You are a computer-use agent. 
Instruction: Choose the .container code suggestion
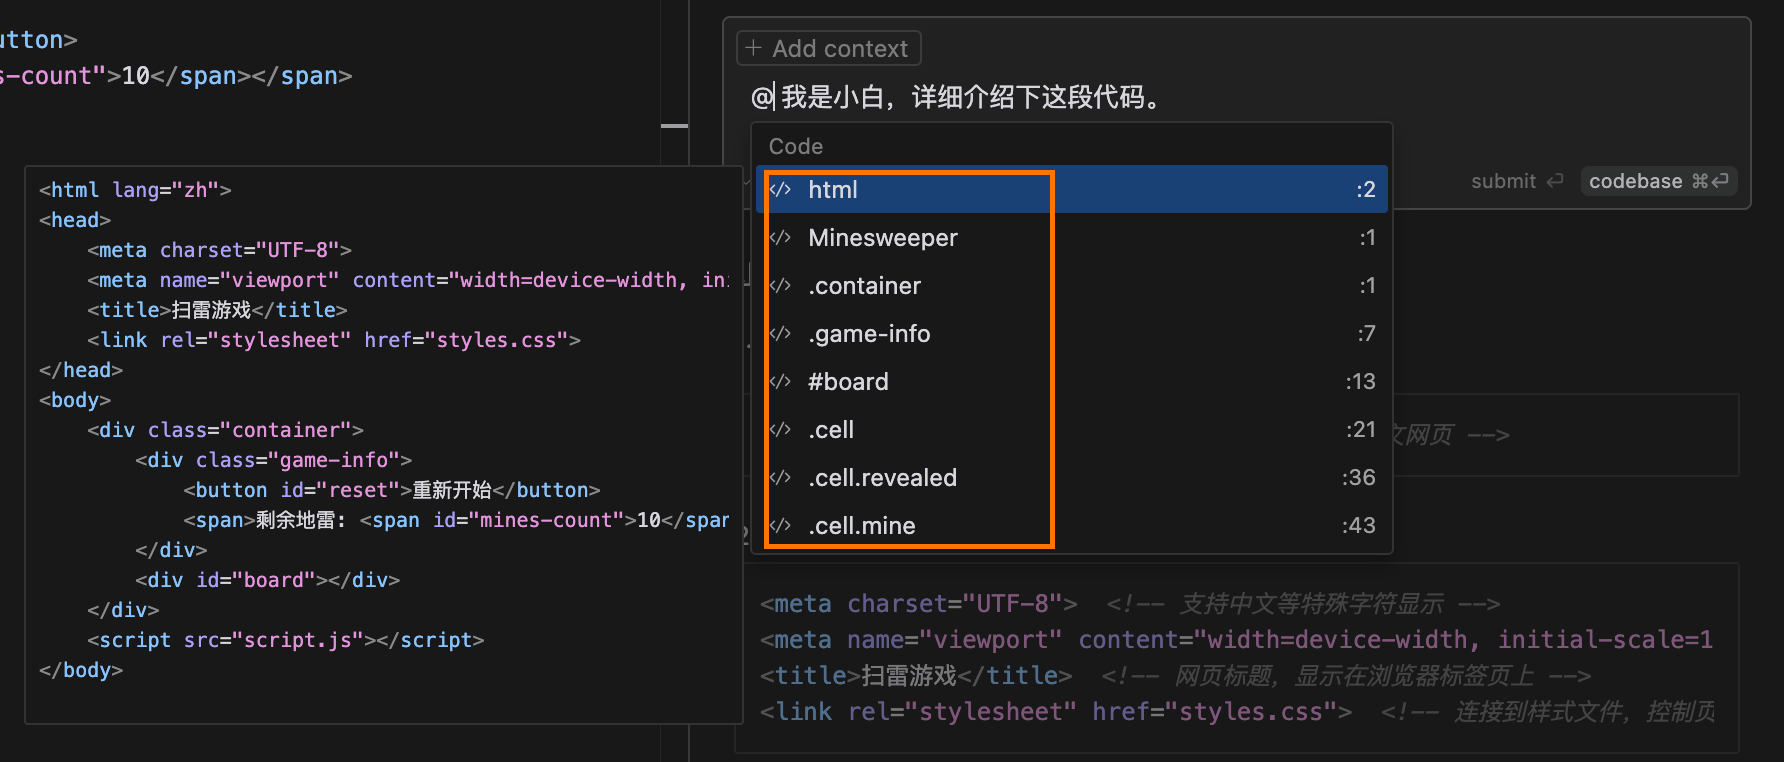tap(1072, 285)
